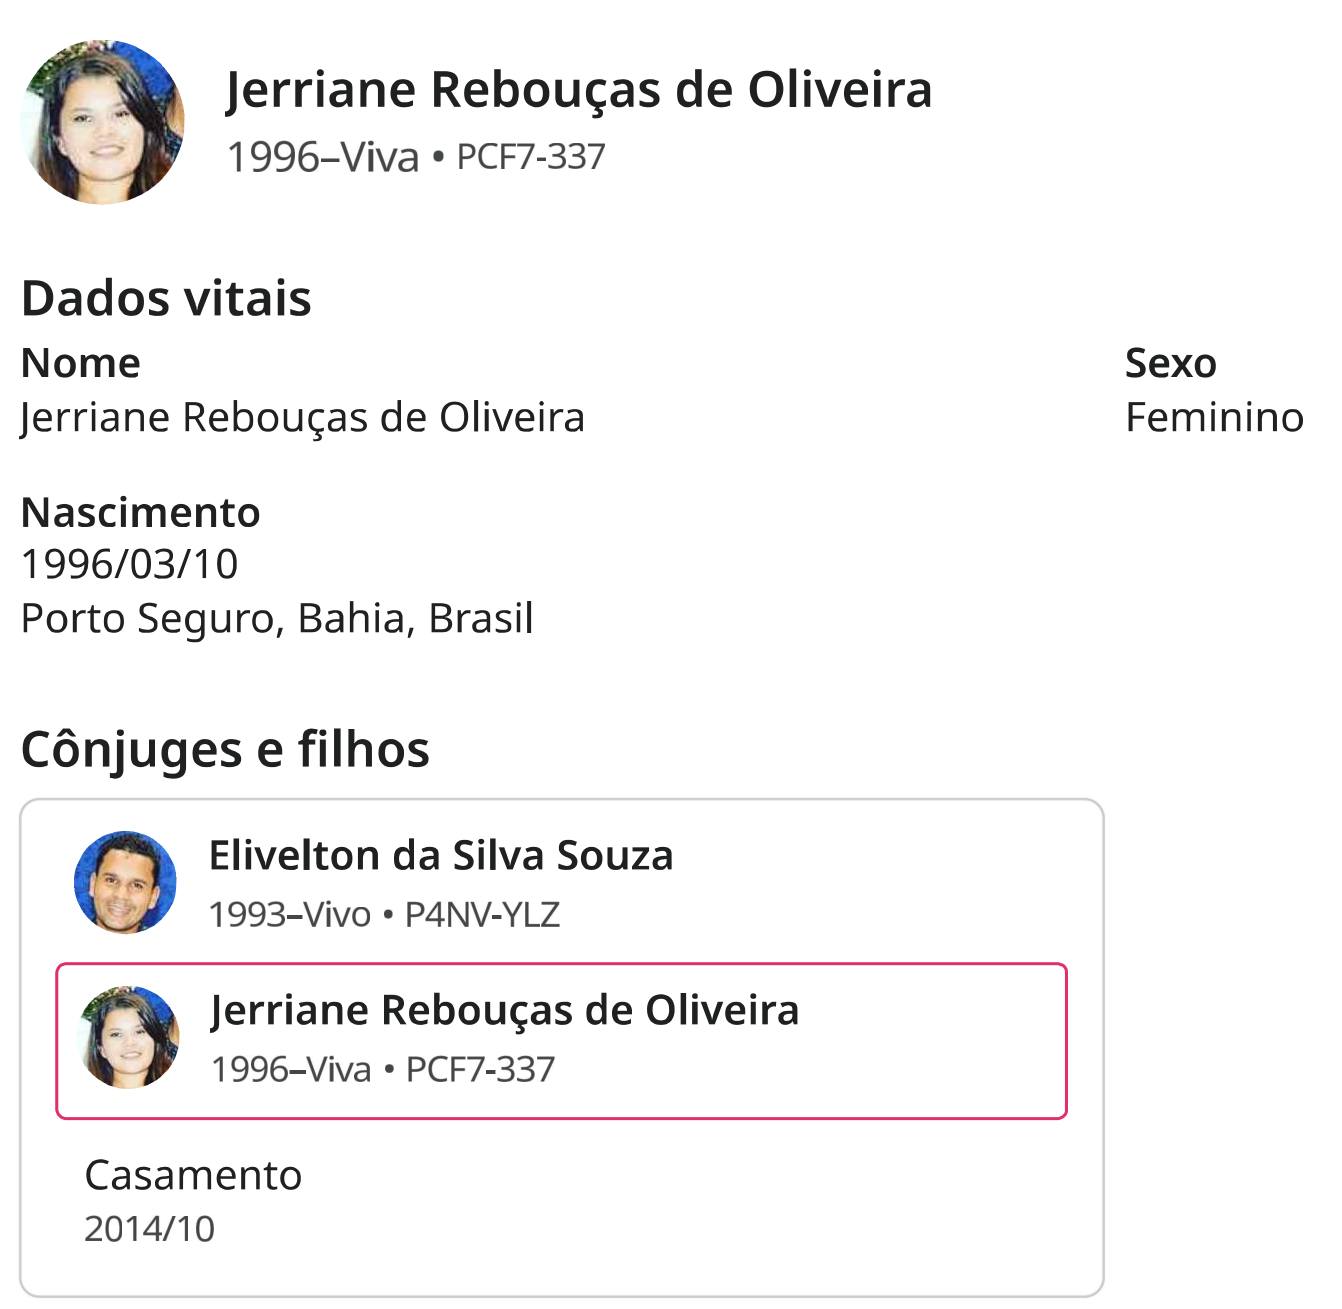Click the Cônjuges e filhos heading

pyautogui.click(x=225, y=749)
